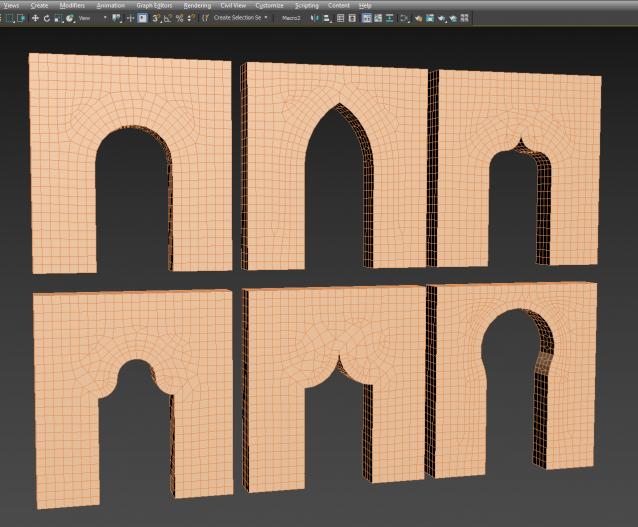The width and height of the screenshot is (638, 527).
Task: Open the Content menu
Action: (x=339, y=5)
